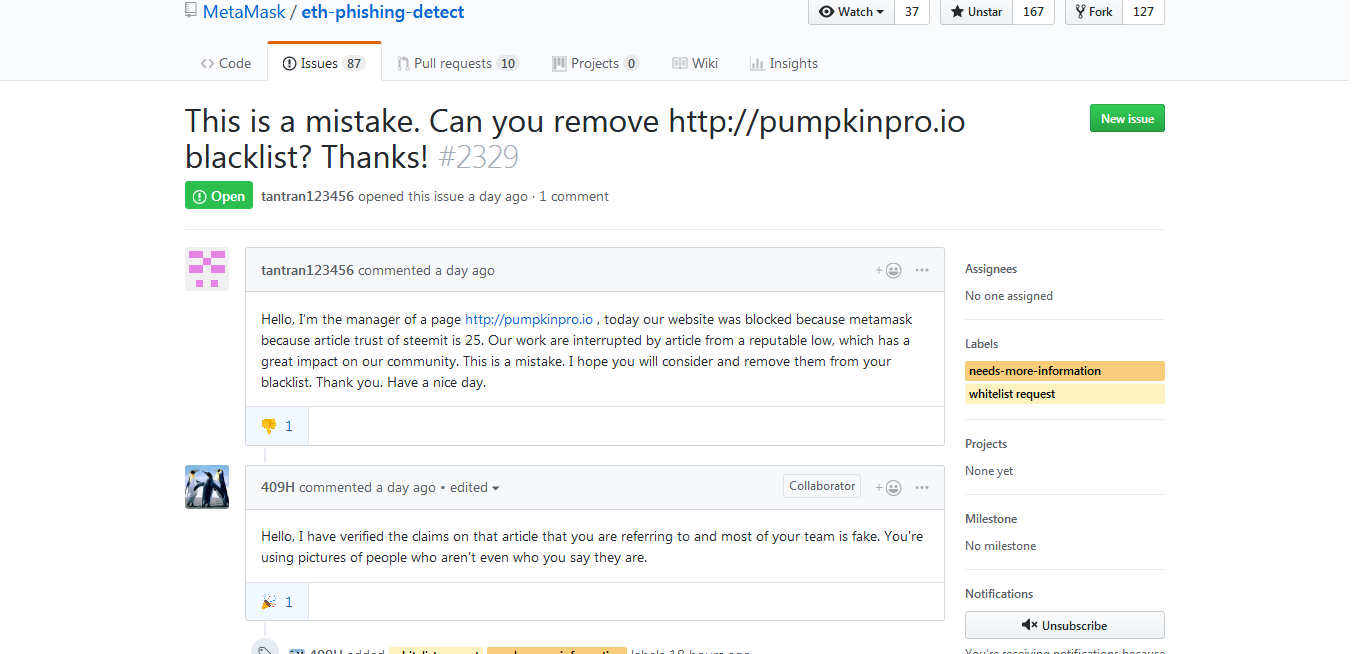Image resolution: width=1366 pixels, height=654 pixels.
Task: View the 127 forks count
Action: point(1143,12)
